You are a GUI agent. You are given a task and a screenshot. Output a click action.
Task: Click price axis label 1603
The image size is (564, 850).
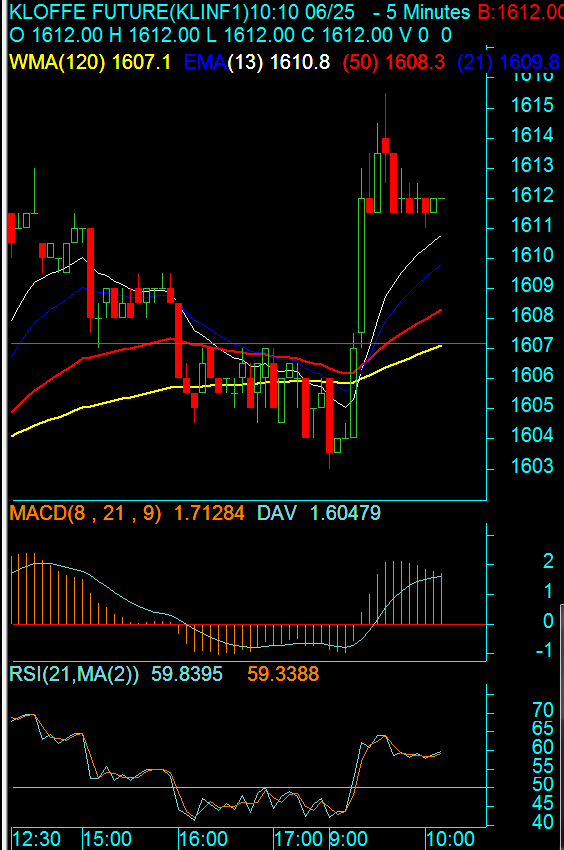533,466
